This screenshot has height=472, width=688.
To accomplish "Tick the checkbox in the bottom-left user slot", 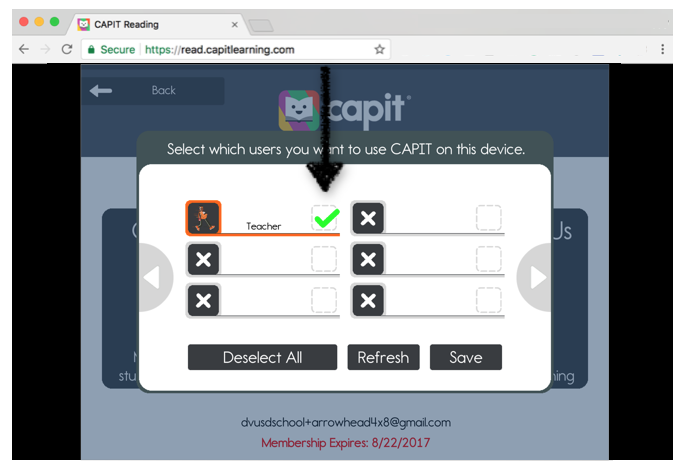I will (x=324, y=300).
